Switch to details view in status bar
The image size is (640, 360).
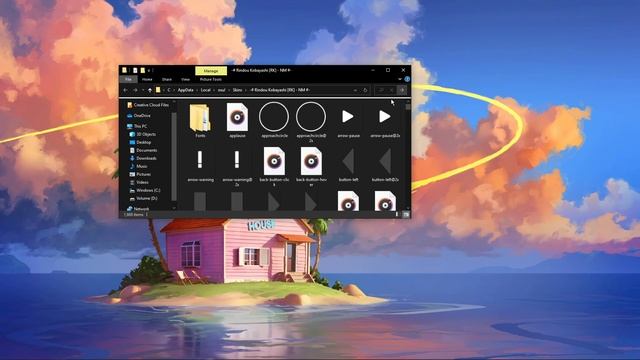pyautogui.click(x=397, y=214)
